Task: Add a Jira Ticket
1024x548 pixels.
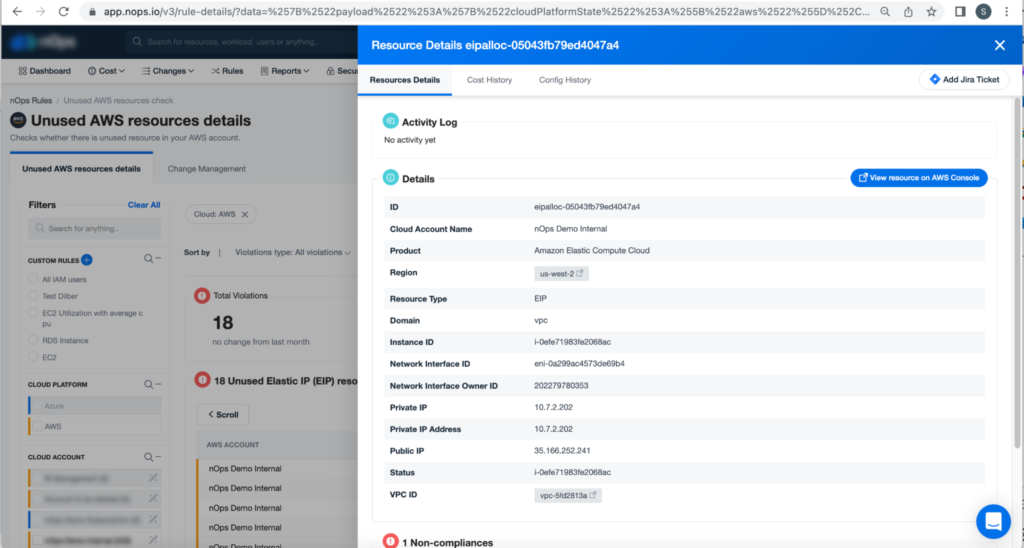Action: pos(964,80)
